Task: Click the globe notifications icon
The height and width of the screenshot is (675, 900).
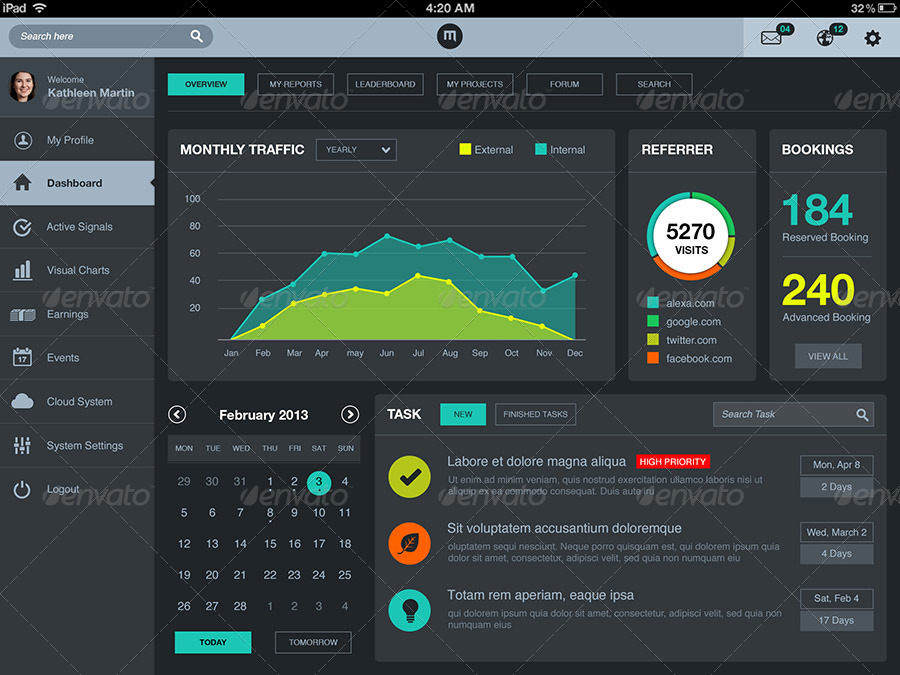Action: (x=825, y=38)
